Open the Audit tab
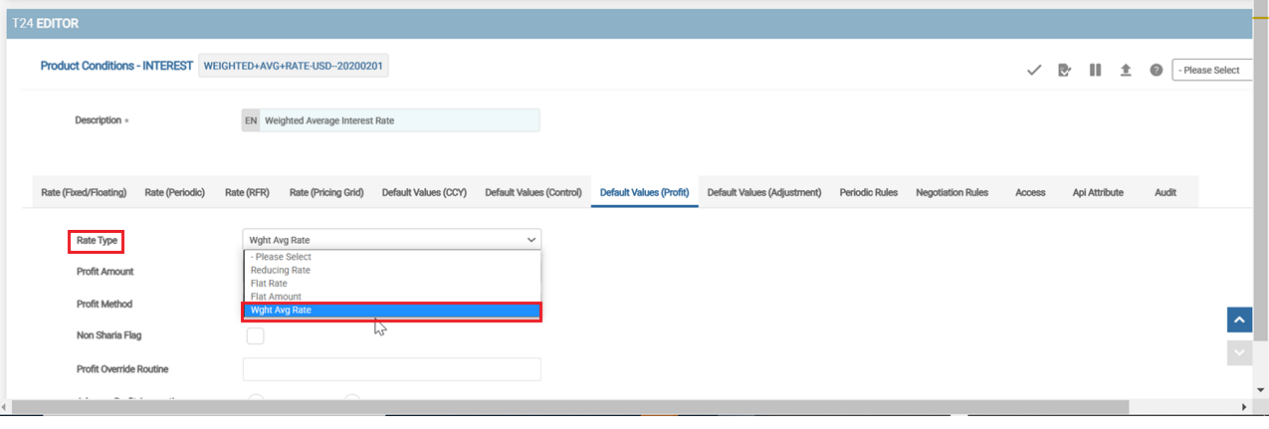 pyautogui.click(x=1165, y=192)
